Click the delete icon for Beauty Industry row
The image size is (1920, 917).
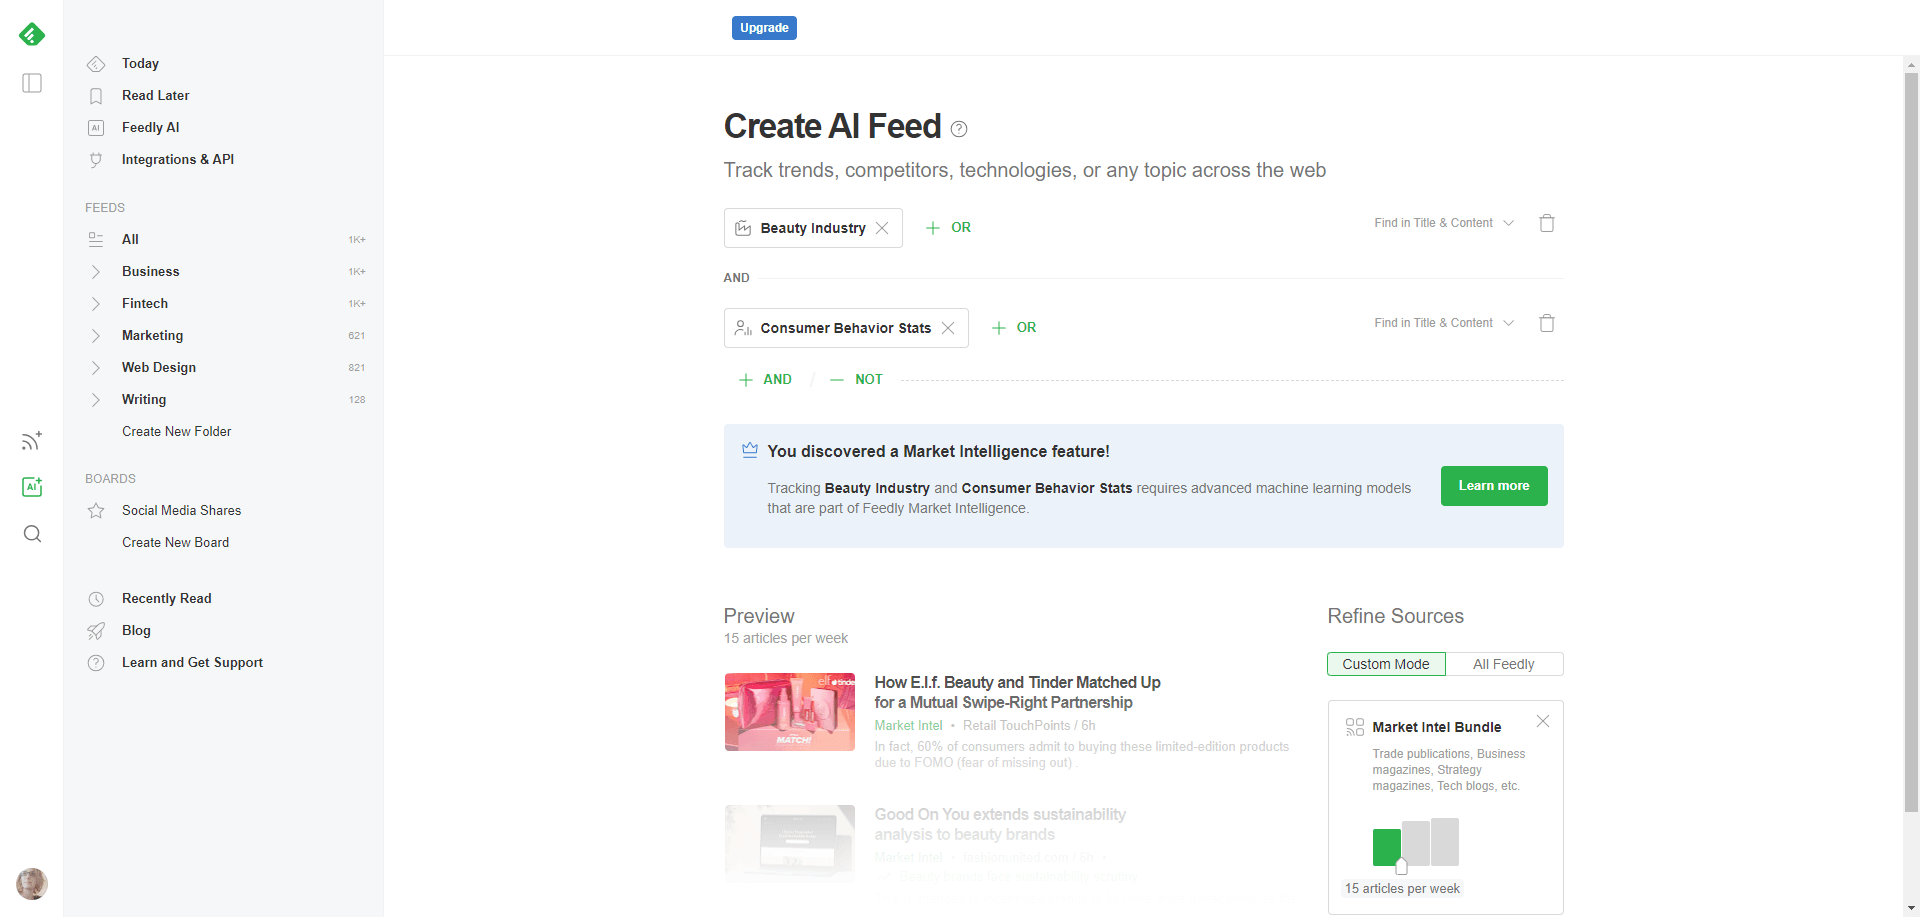click(1547, 222)
